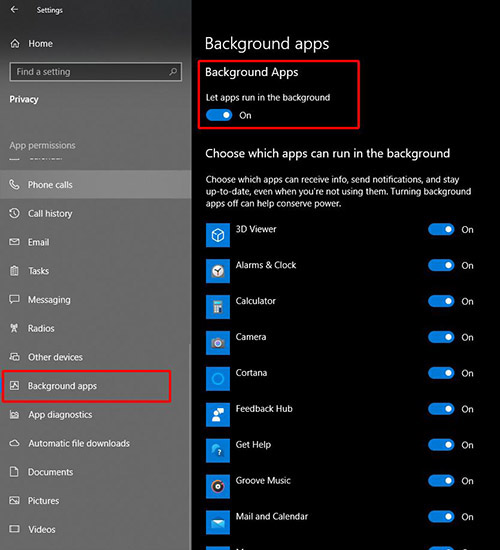Go to Call history settings
The height and width of the screenshot is (550, 500).
tap(95, 213)
